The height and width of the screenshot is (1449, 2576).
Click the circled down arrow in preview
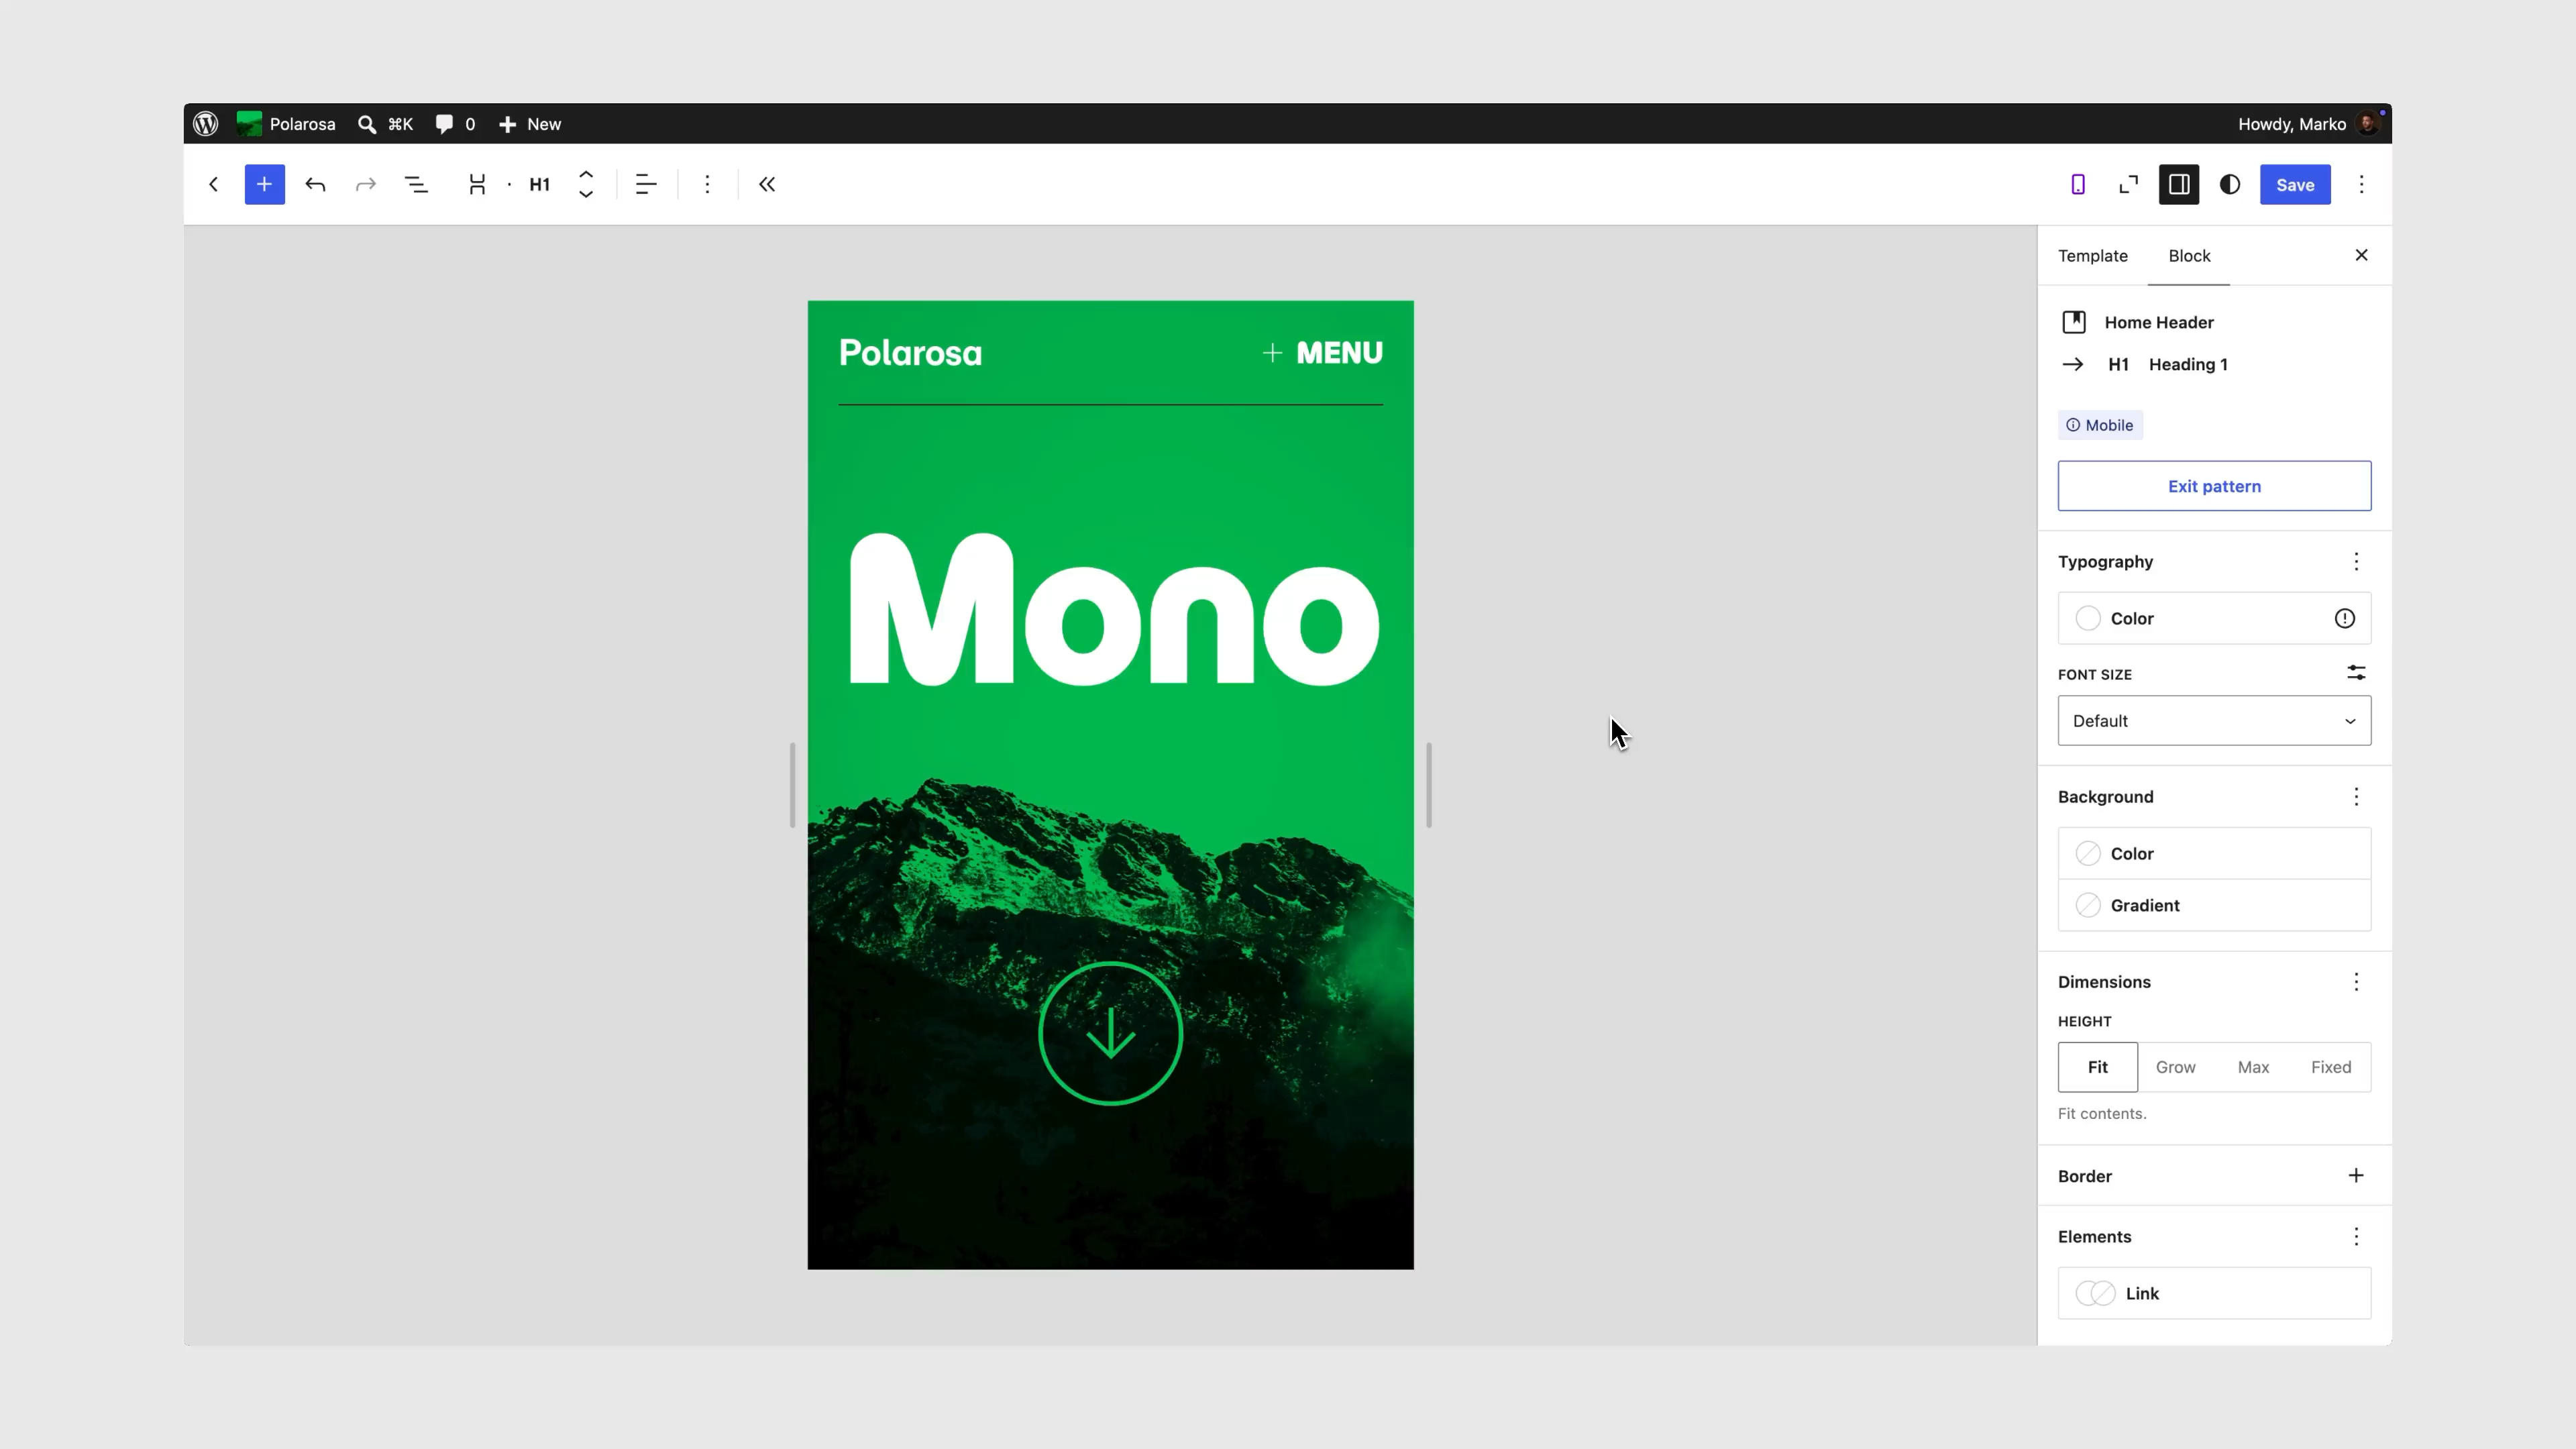(1111, 1034)
